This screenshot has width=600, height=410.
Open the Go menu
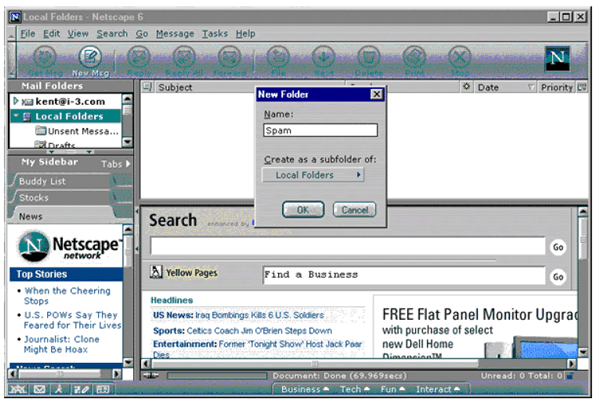coord(142,34)
